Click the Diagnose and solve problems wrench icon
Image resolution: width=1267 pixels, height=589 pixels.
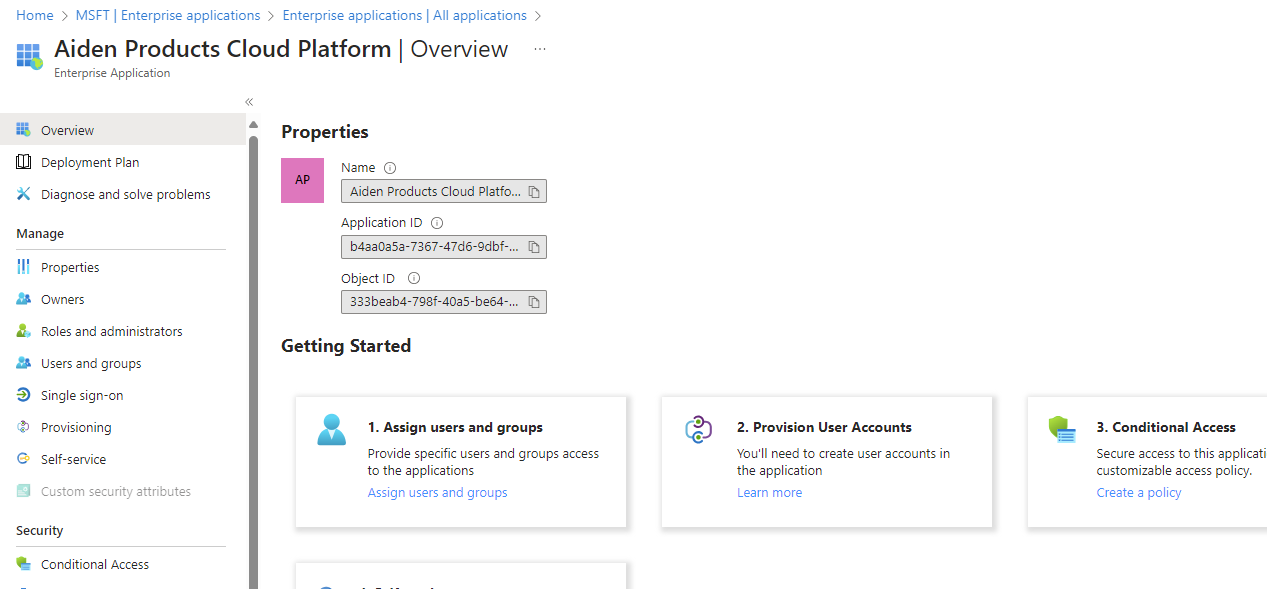pos(23,194)
